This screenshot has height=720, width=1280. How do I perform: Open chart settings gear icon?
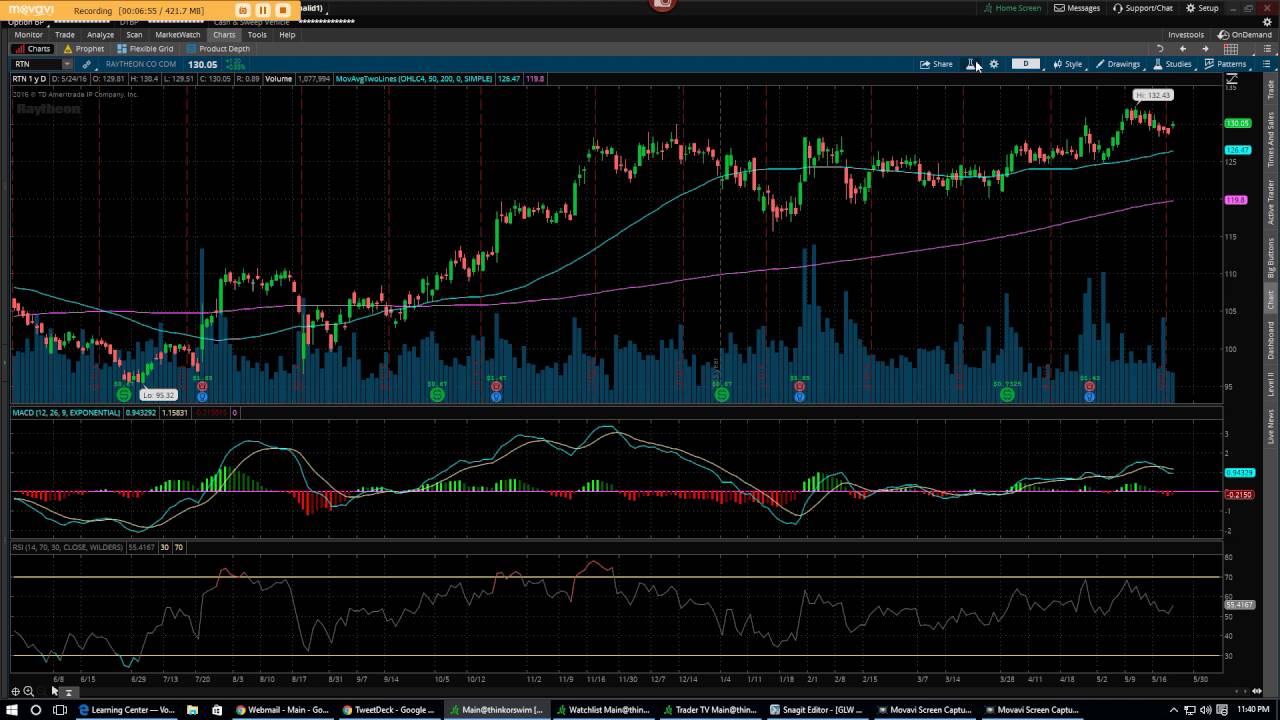993,64
